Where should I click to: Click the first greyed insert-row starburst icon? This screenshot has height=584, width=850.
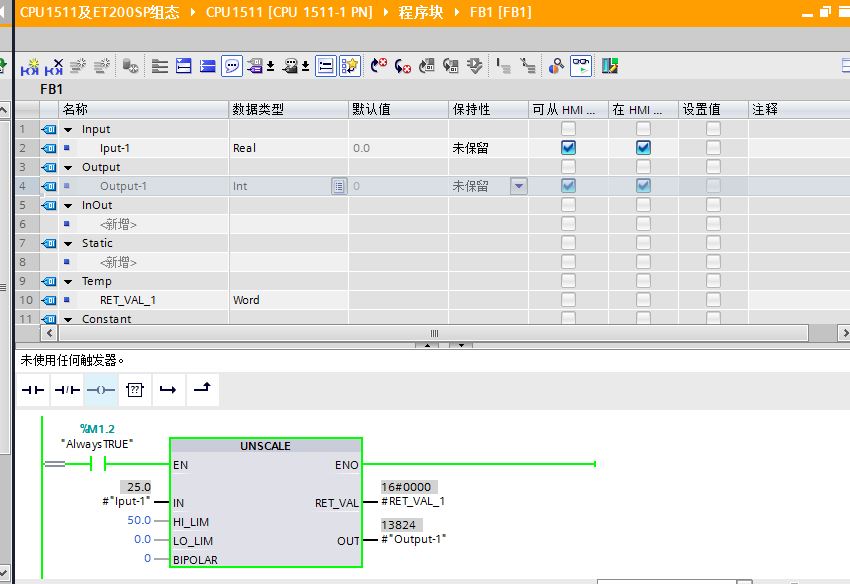(78, 66)
